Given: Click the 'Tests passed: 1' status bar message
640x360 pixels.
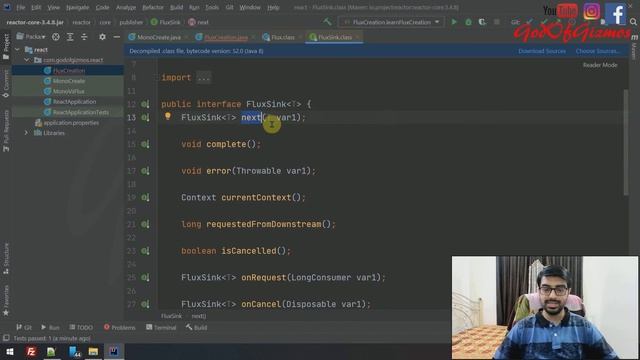Looking at the screenshot, I should tap(51, 338).
